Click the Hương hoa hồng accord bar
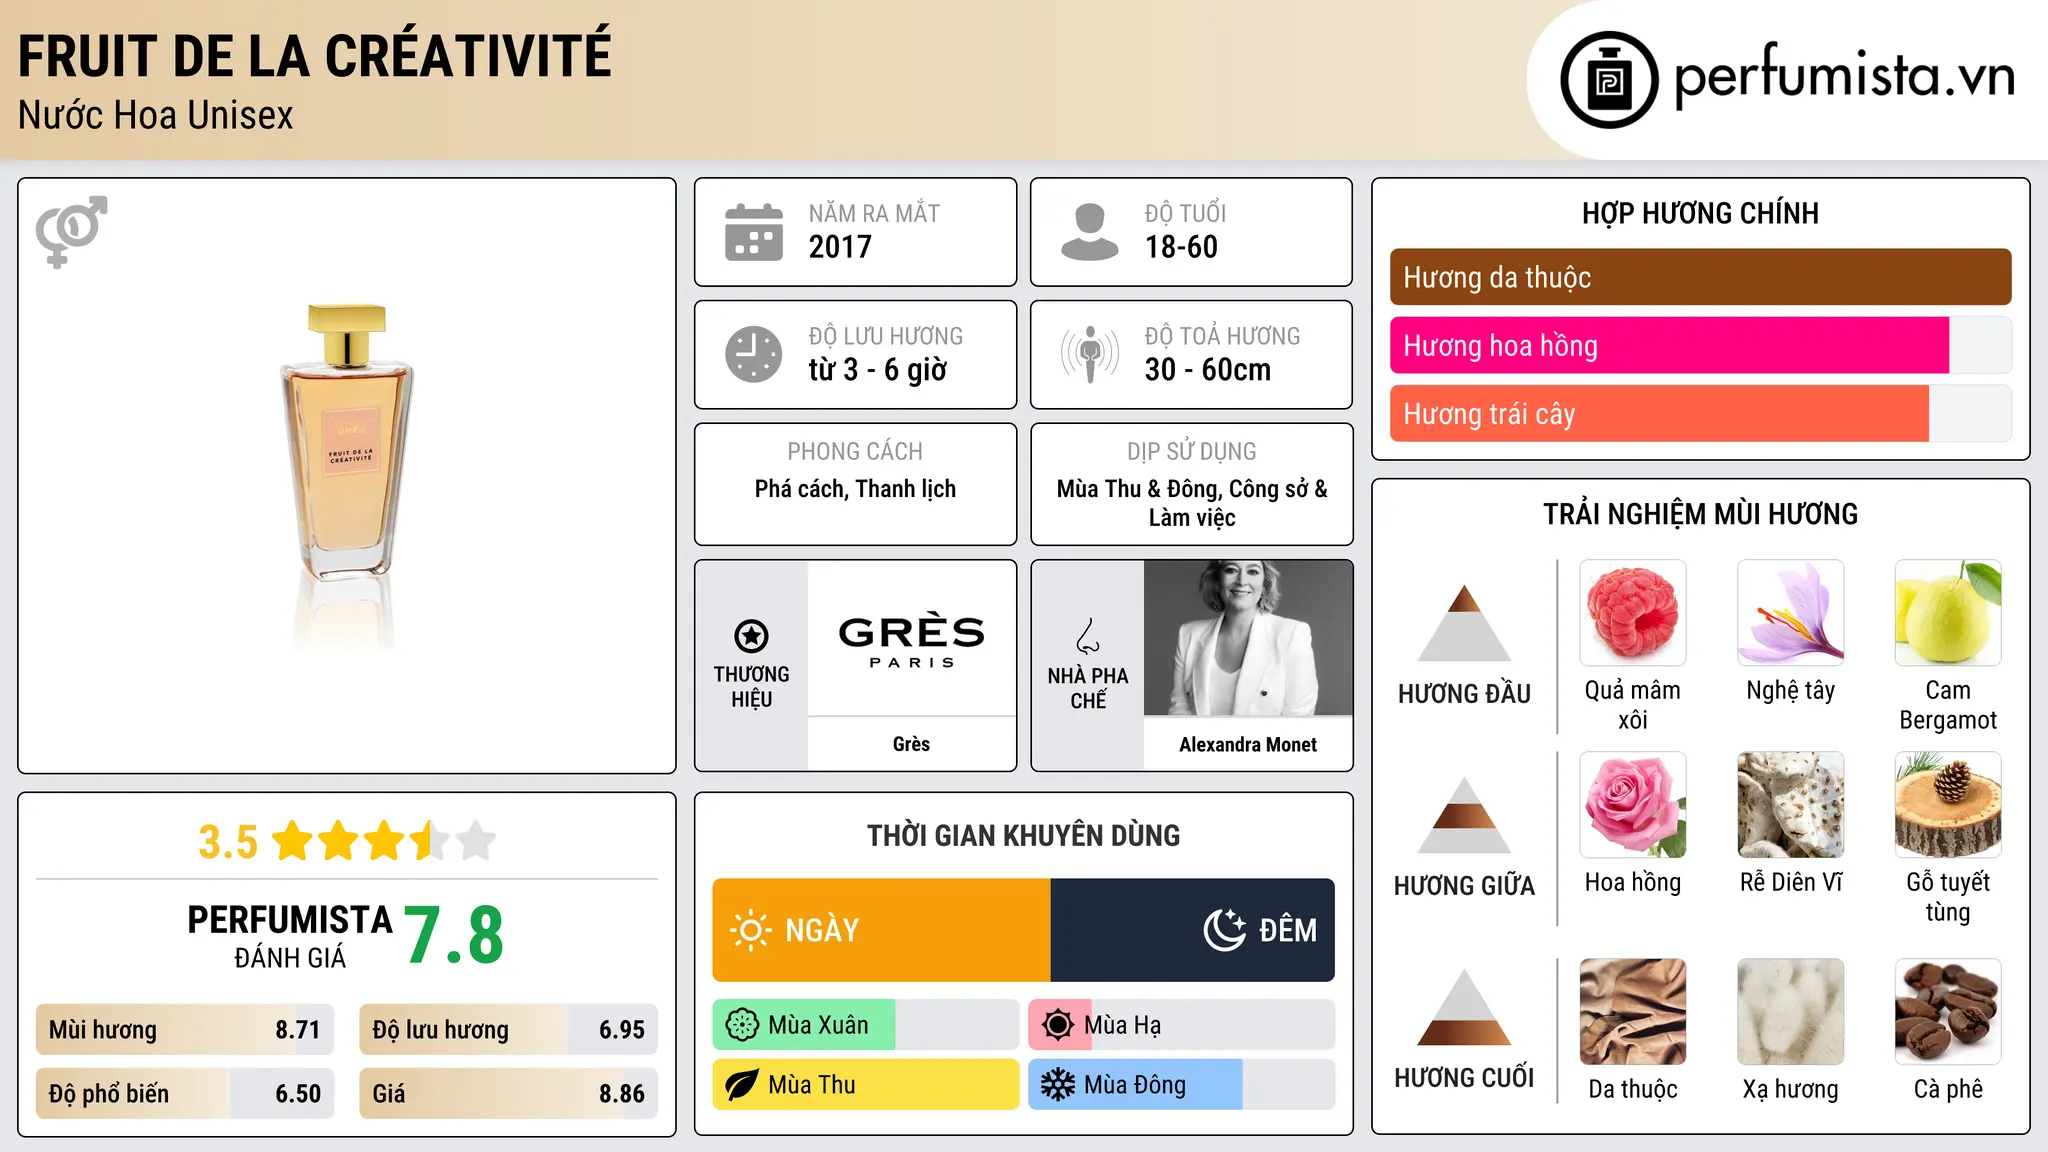Viewport: 2048px width, 1152px height. click(1700, 345)
